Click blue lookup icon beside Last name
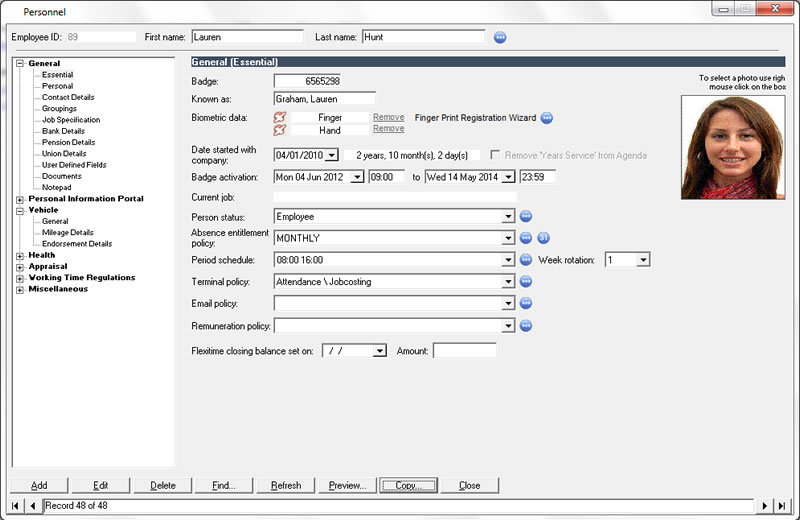The image size is (800, 520). pos(501,37)
